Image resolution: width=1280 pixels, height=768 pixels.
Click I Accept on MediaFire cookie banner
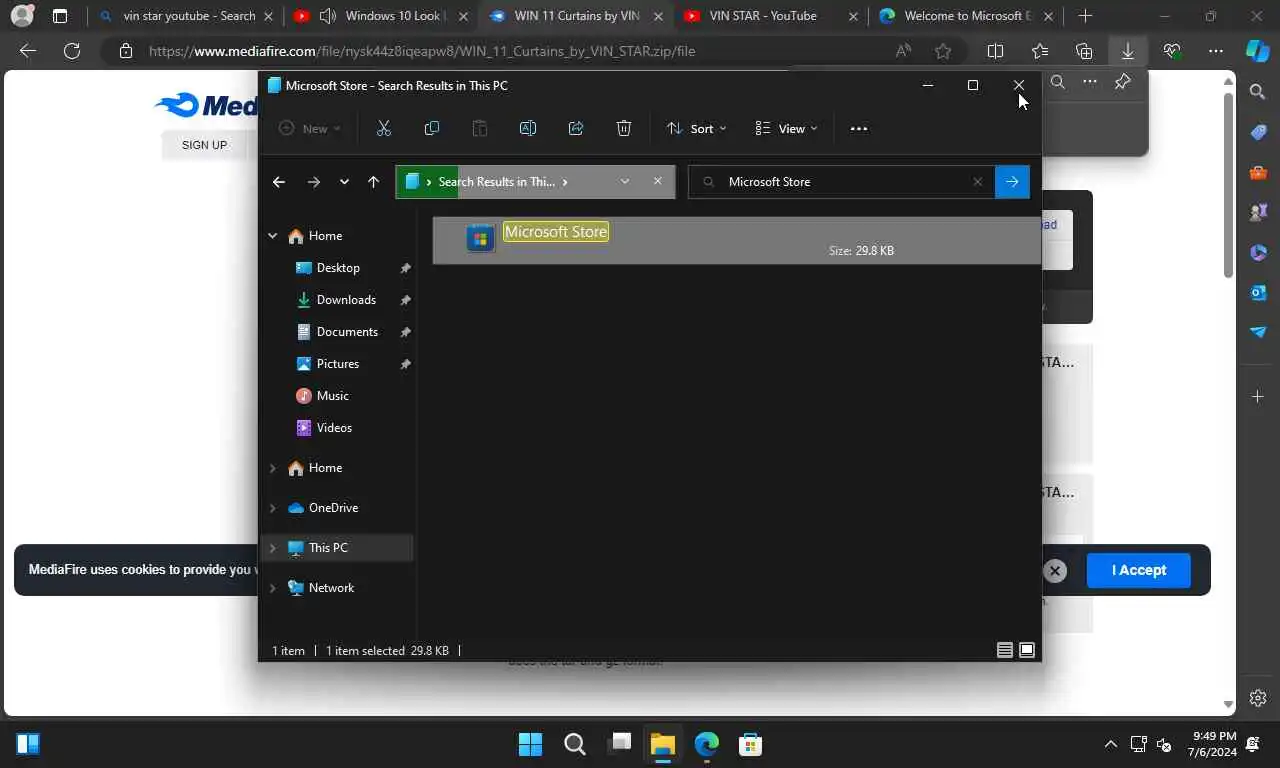coord(1139,570)
